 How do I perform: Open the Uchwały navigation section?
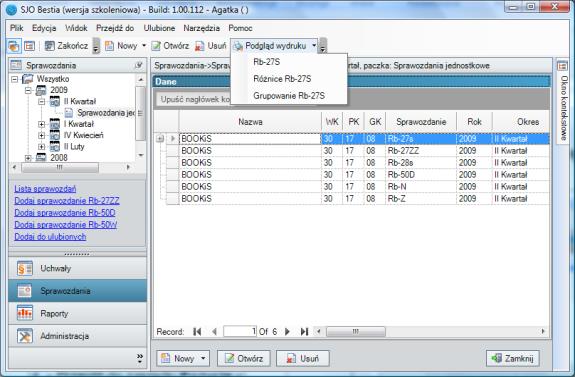click(x=77, y=268)
